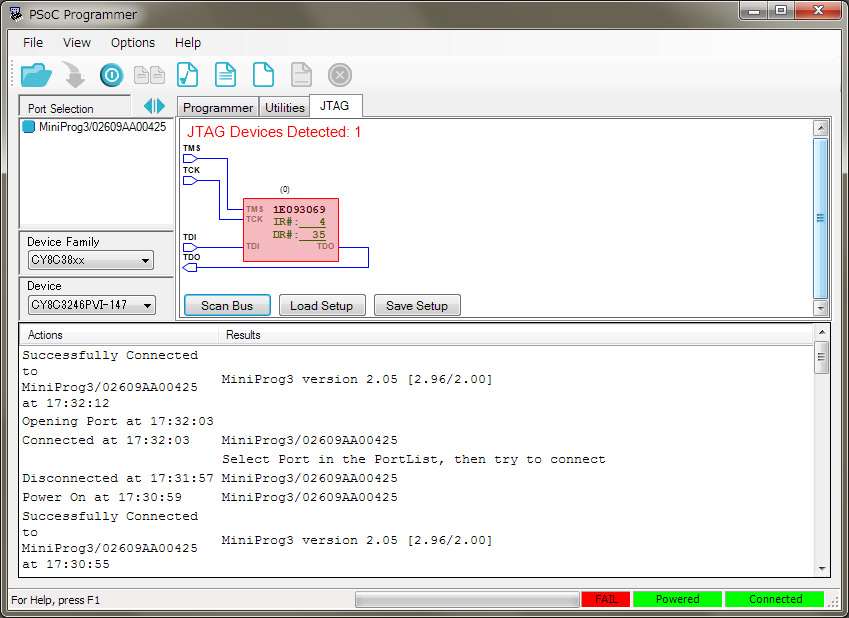The height and width of the screenshot is (618, 849).
Task: Open the Help menu
Action: (x=187, y=42)
